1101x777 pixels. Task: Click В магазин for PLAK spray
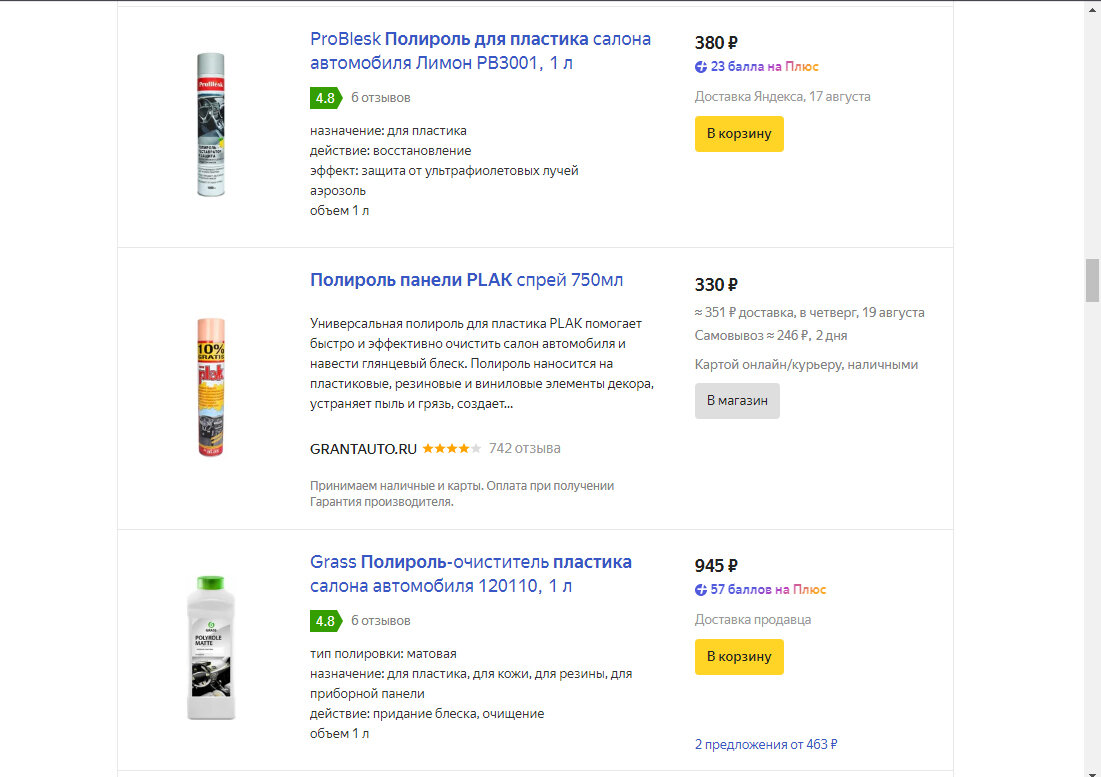pyautogui.click(x=737, y=400)
